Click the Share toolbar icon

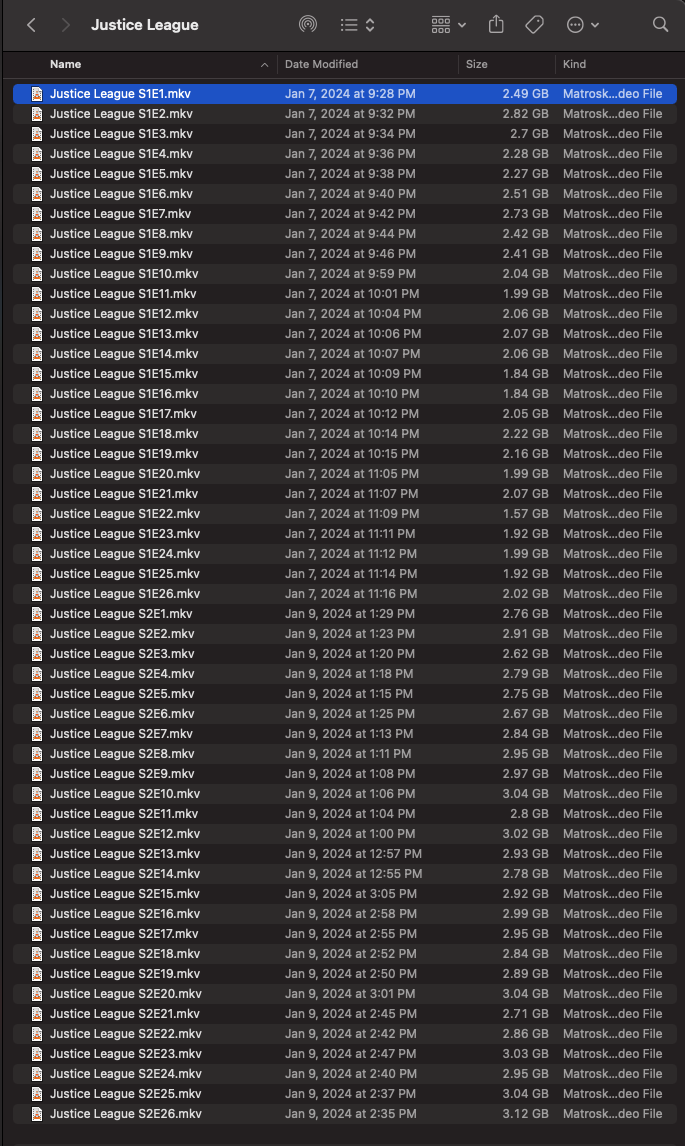click(x=496, y=25)
